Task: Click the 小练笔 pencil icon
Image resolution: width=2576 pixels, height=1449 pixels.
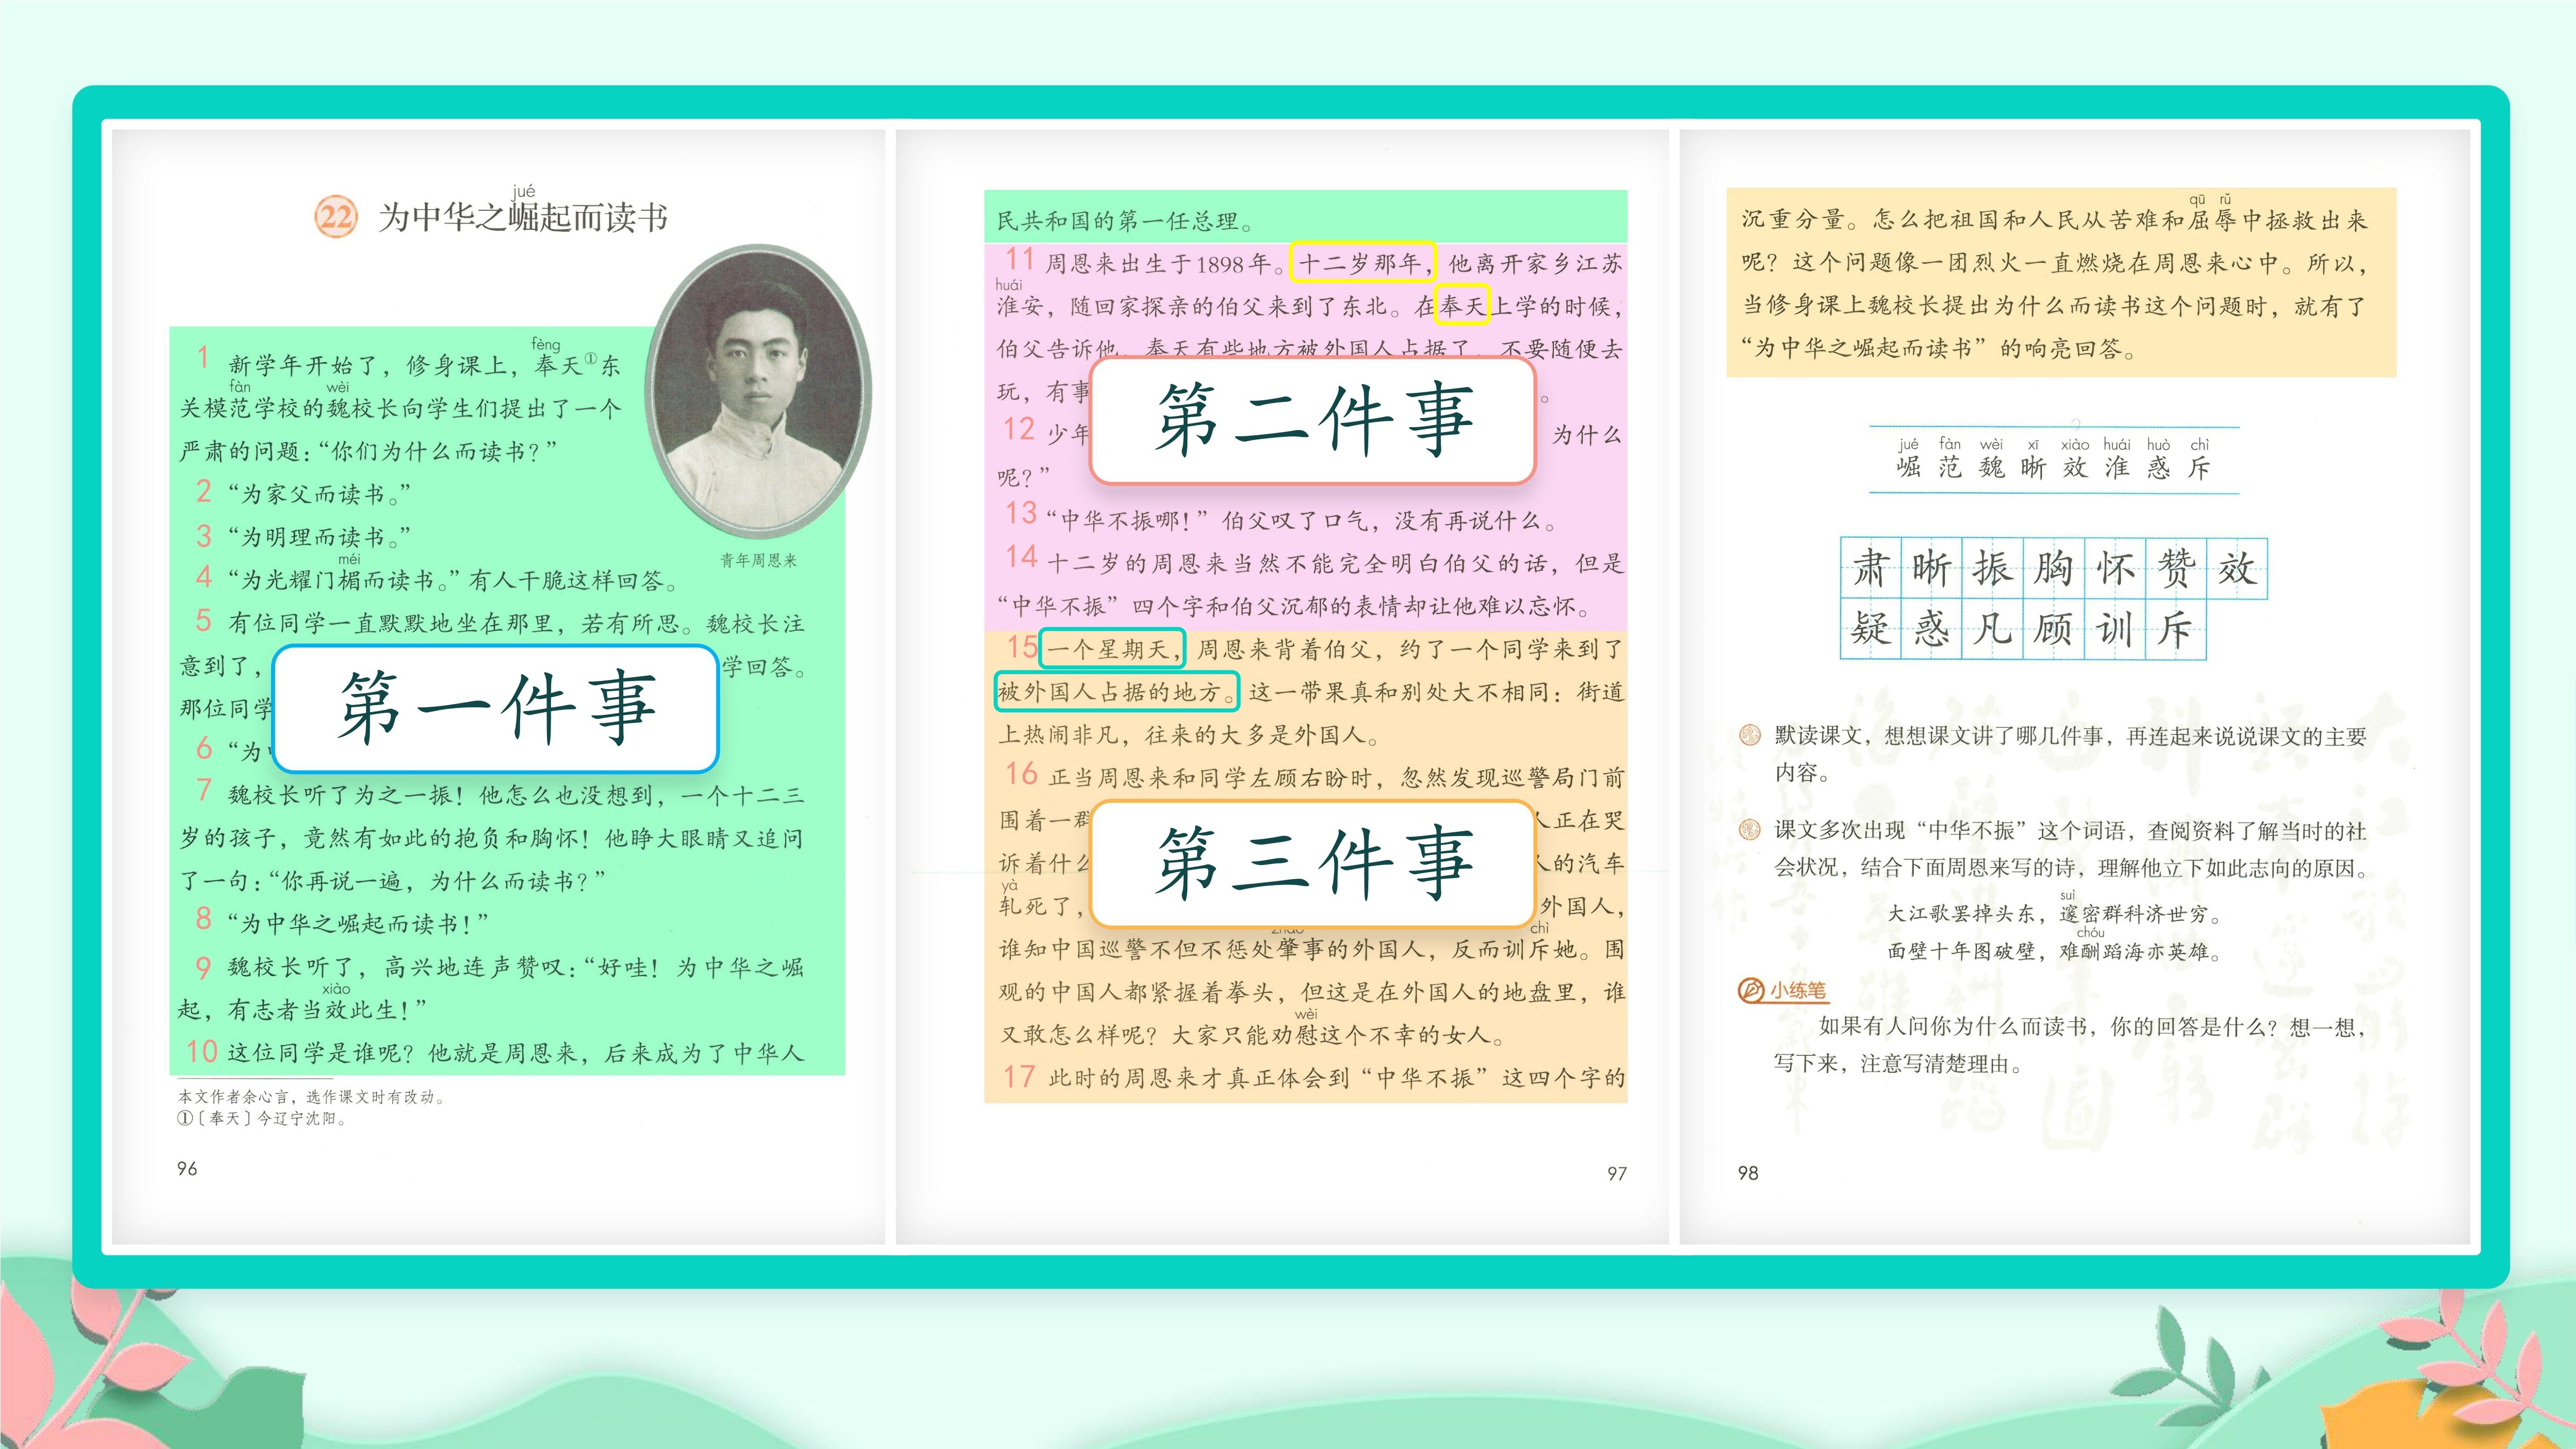Action: [x=1751, y=990]
